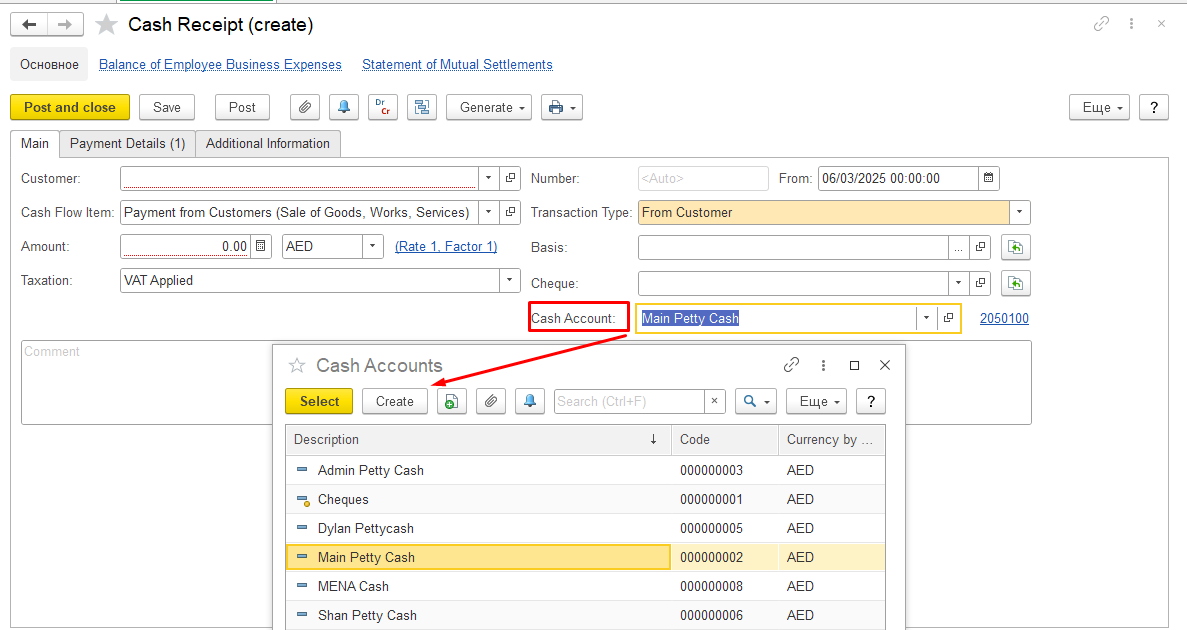1187x630 pixels.
Task: Clear the Cash Accounts search box
Action: (714, 401)
